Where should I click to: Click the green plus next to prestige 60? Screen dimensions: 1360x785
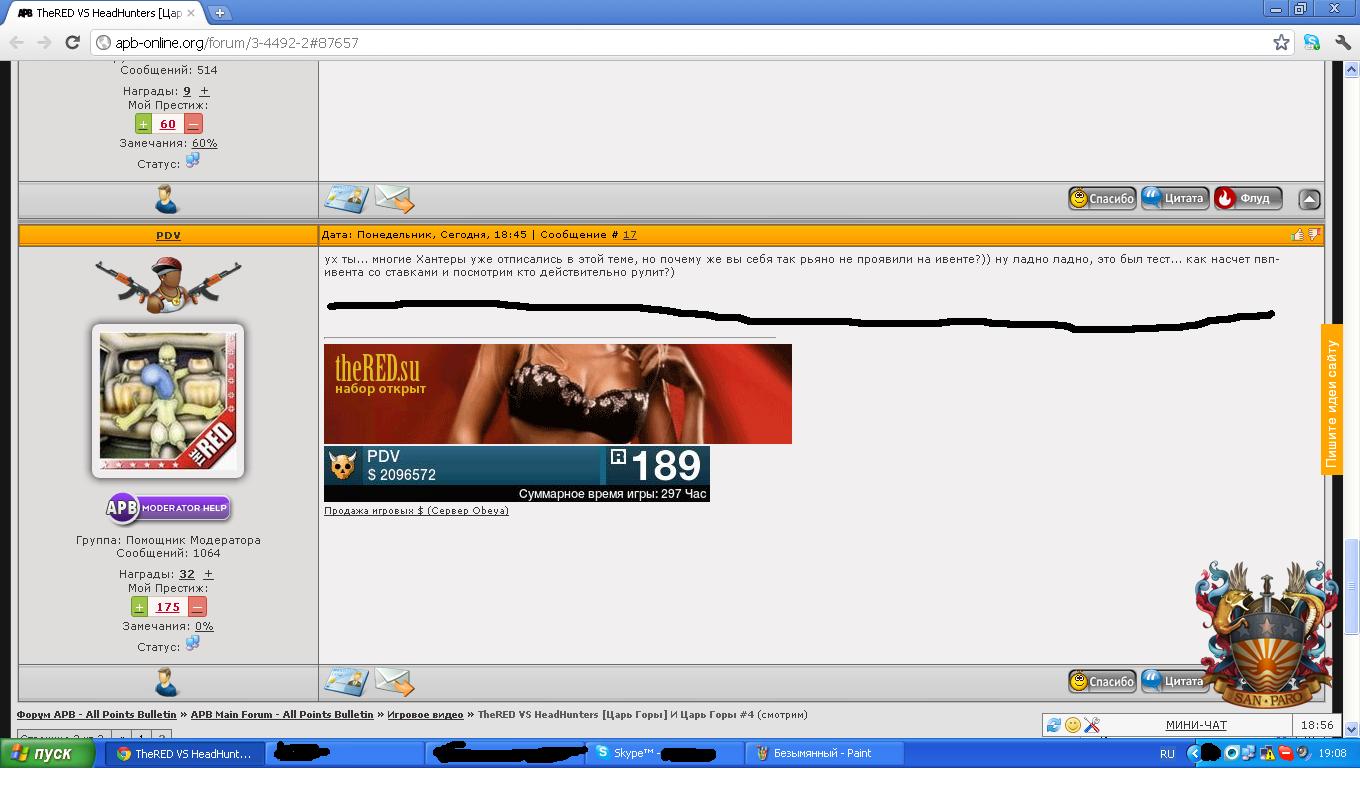pos(143,124)
